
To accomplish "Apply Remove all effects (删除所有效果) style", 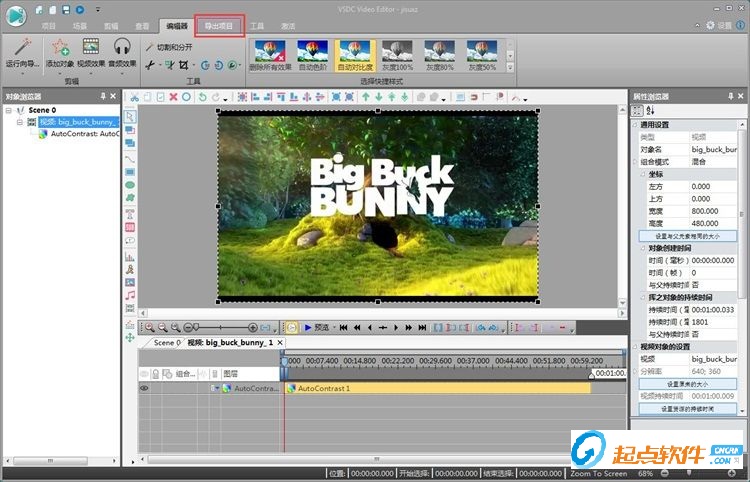I will point(270,56).
